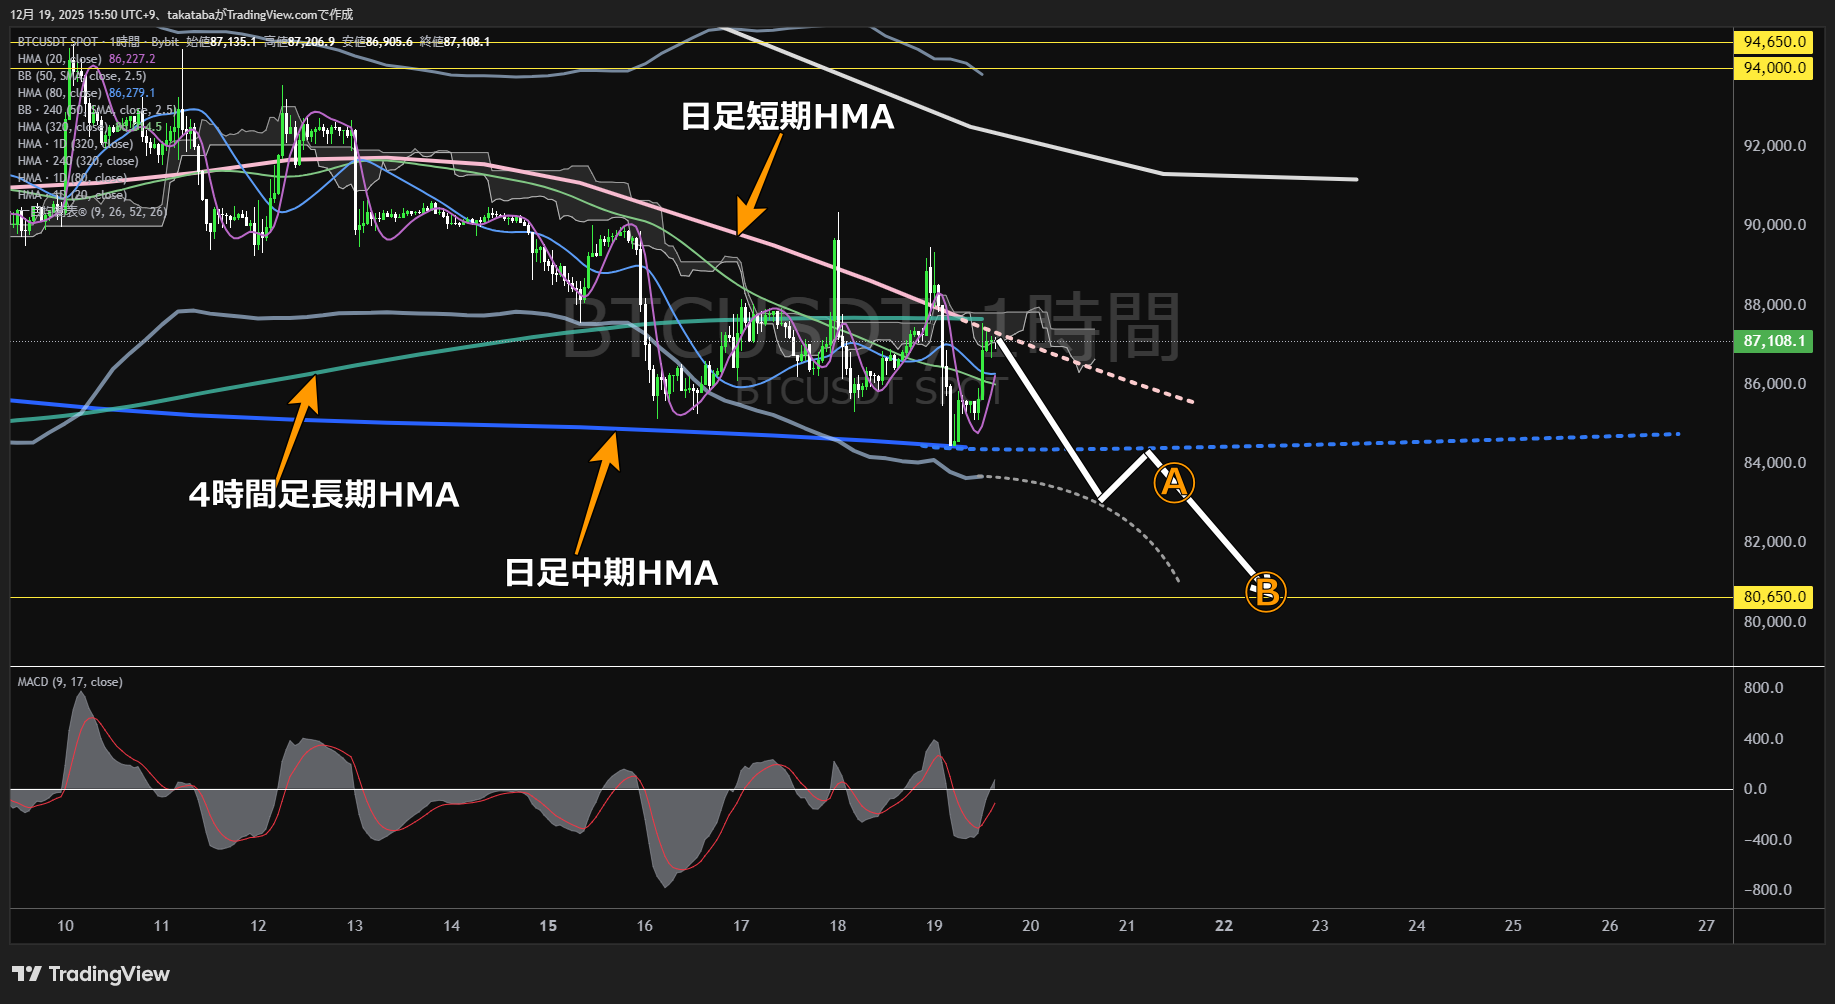Click the 94,650.0 yellow price label
Viewport: 1835px width, 1004px height.
click(1773, 42)
